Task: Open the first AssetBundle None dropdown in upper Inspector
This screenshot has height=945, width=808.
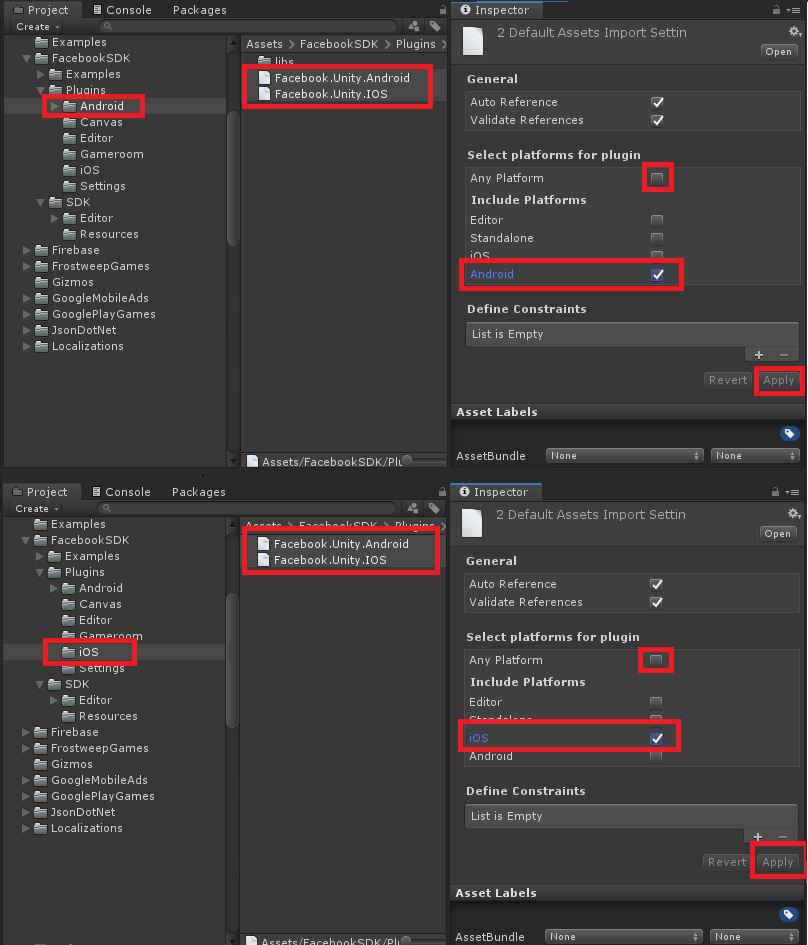Action: [x=624, y=456]
